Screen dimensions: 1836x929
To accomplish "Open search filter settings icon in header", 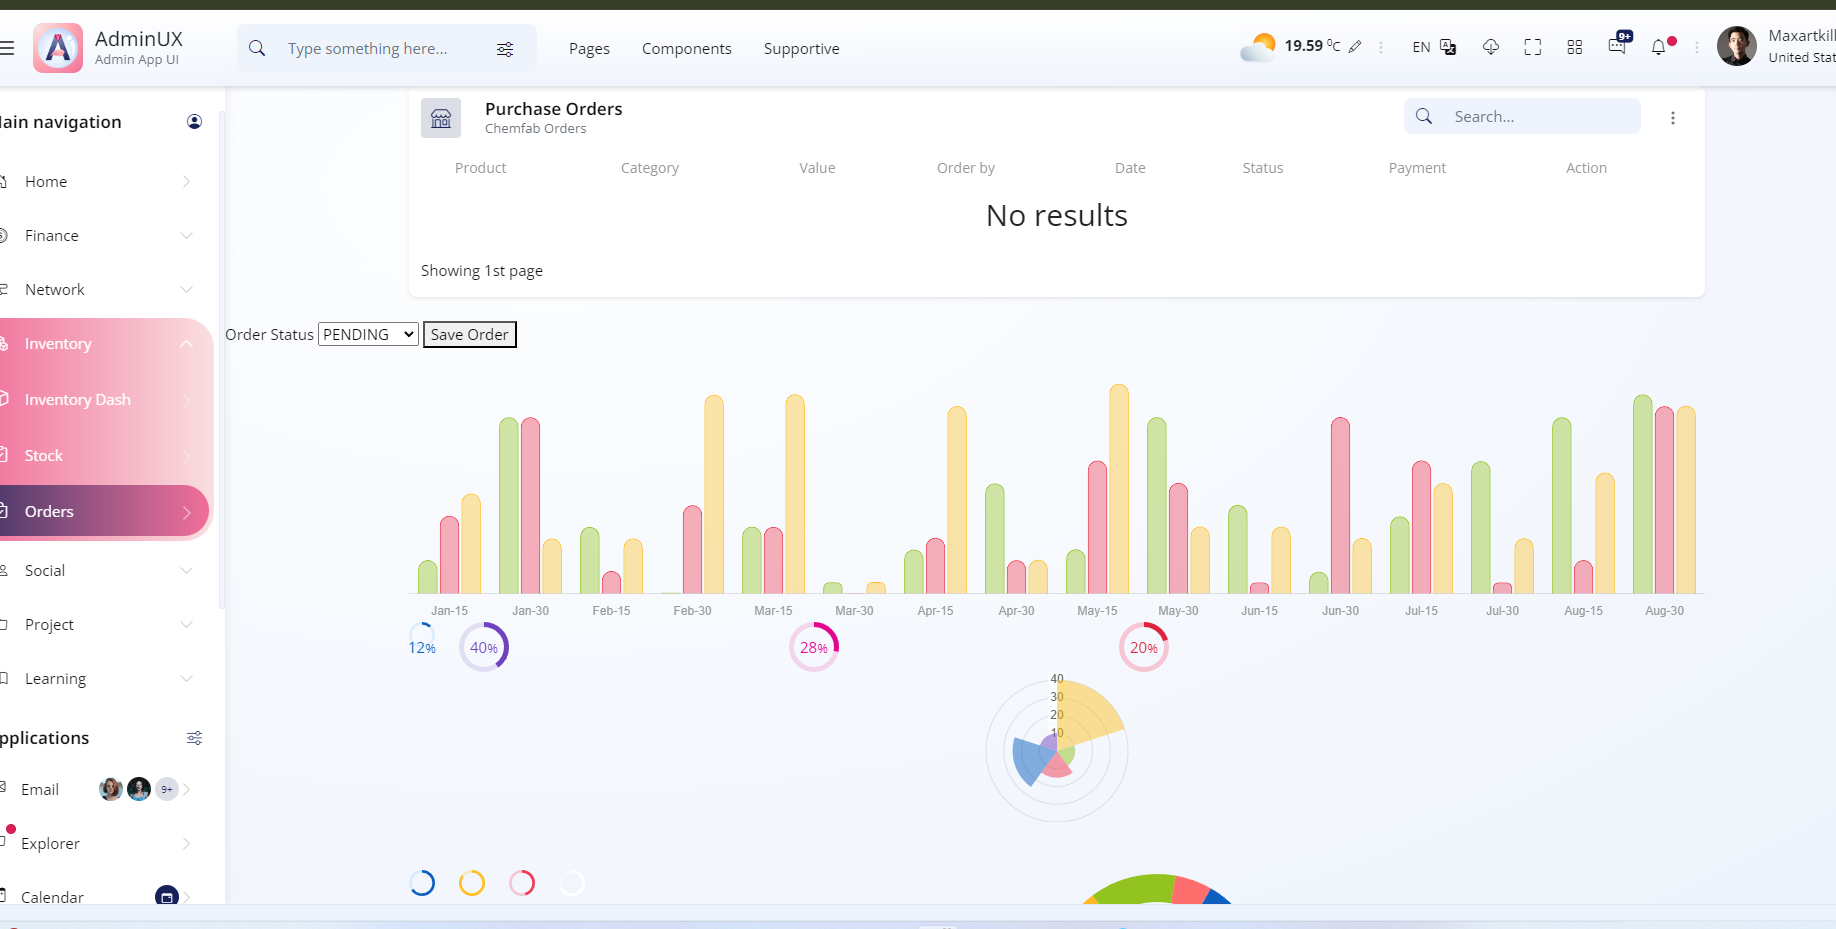I will [505, 49].
